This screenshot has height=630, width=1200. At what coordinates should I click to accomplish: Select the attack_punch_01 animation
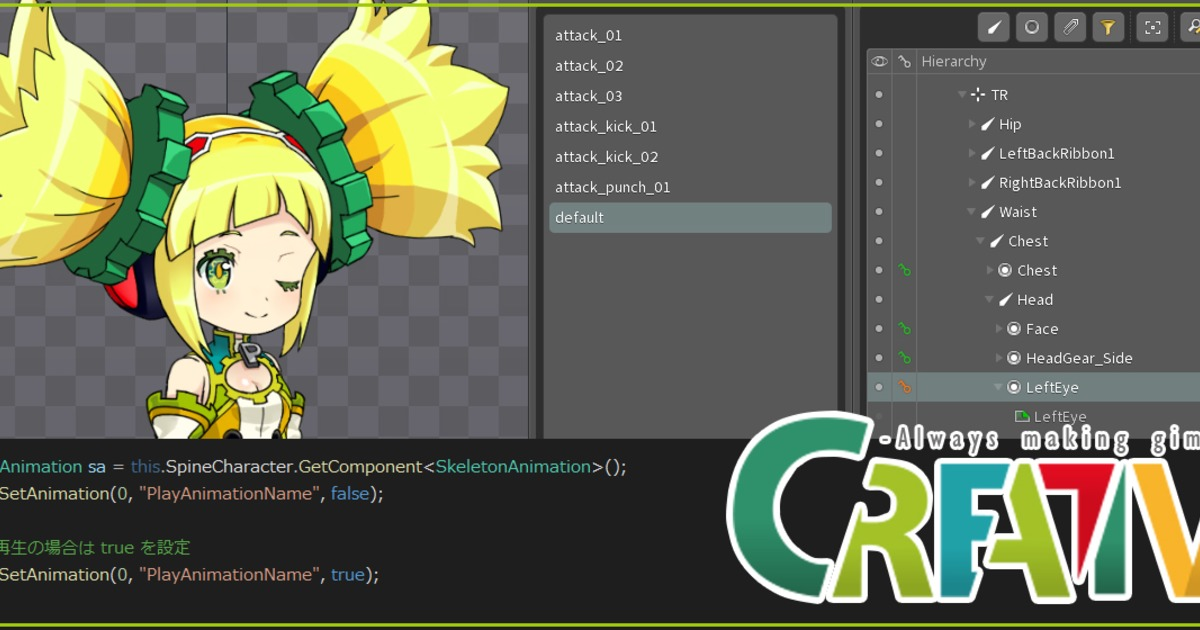point(690,187)
